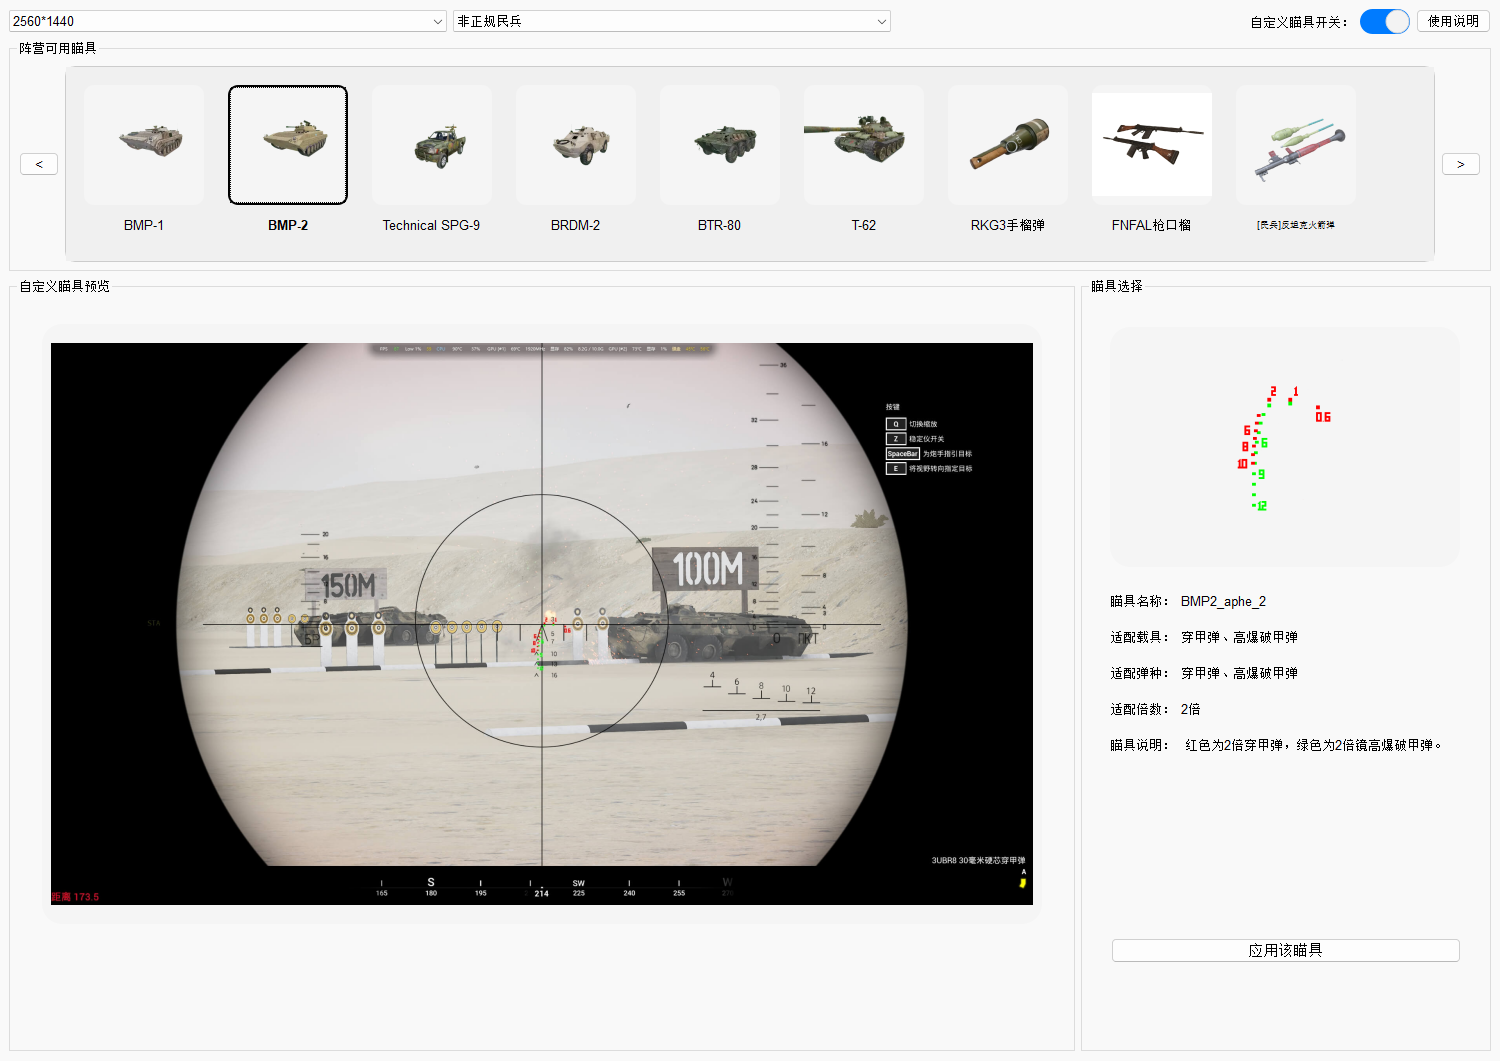Click the 适配倍数 value 2倍
This screenshot has height=1061, width=1500.
(1190, 709)
